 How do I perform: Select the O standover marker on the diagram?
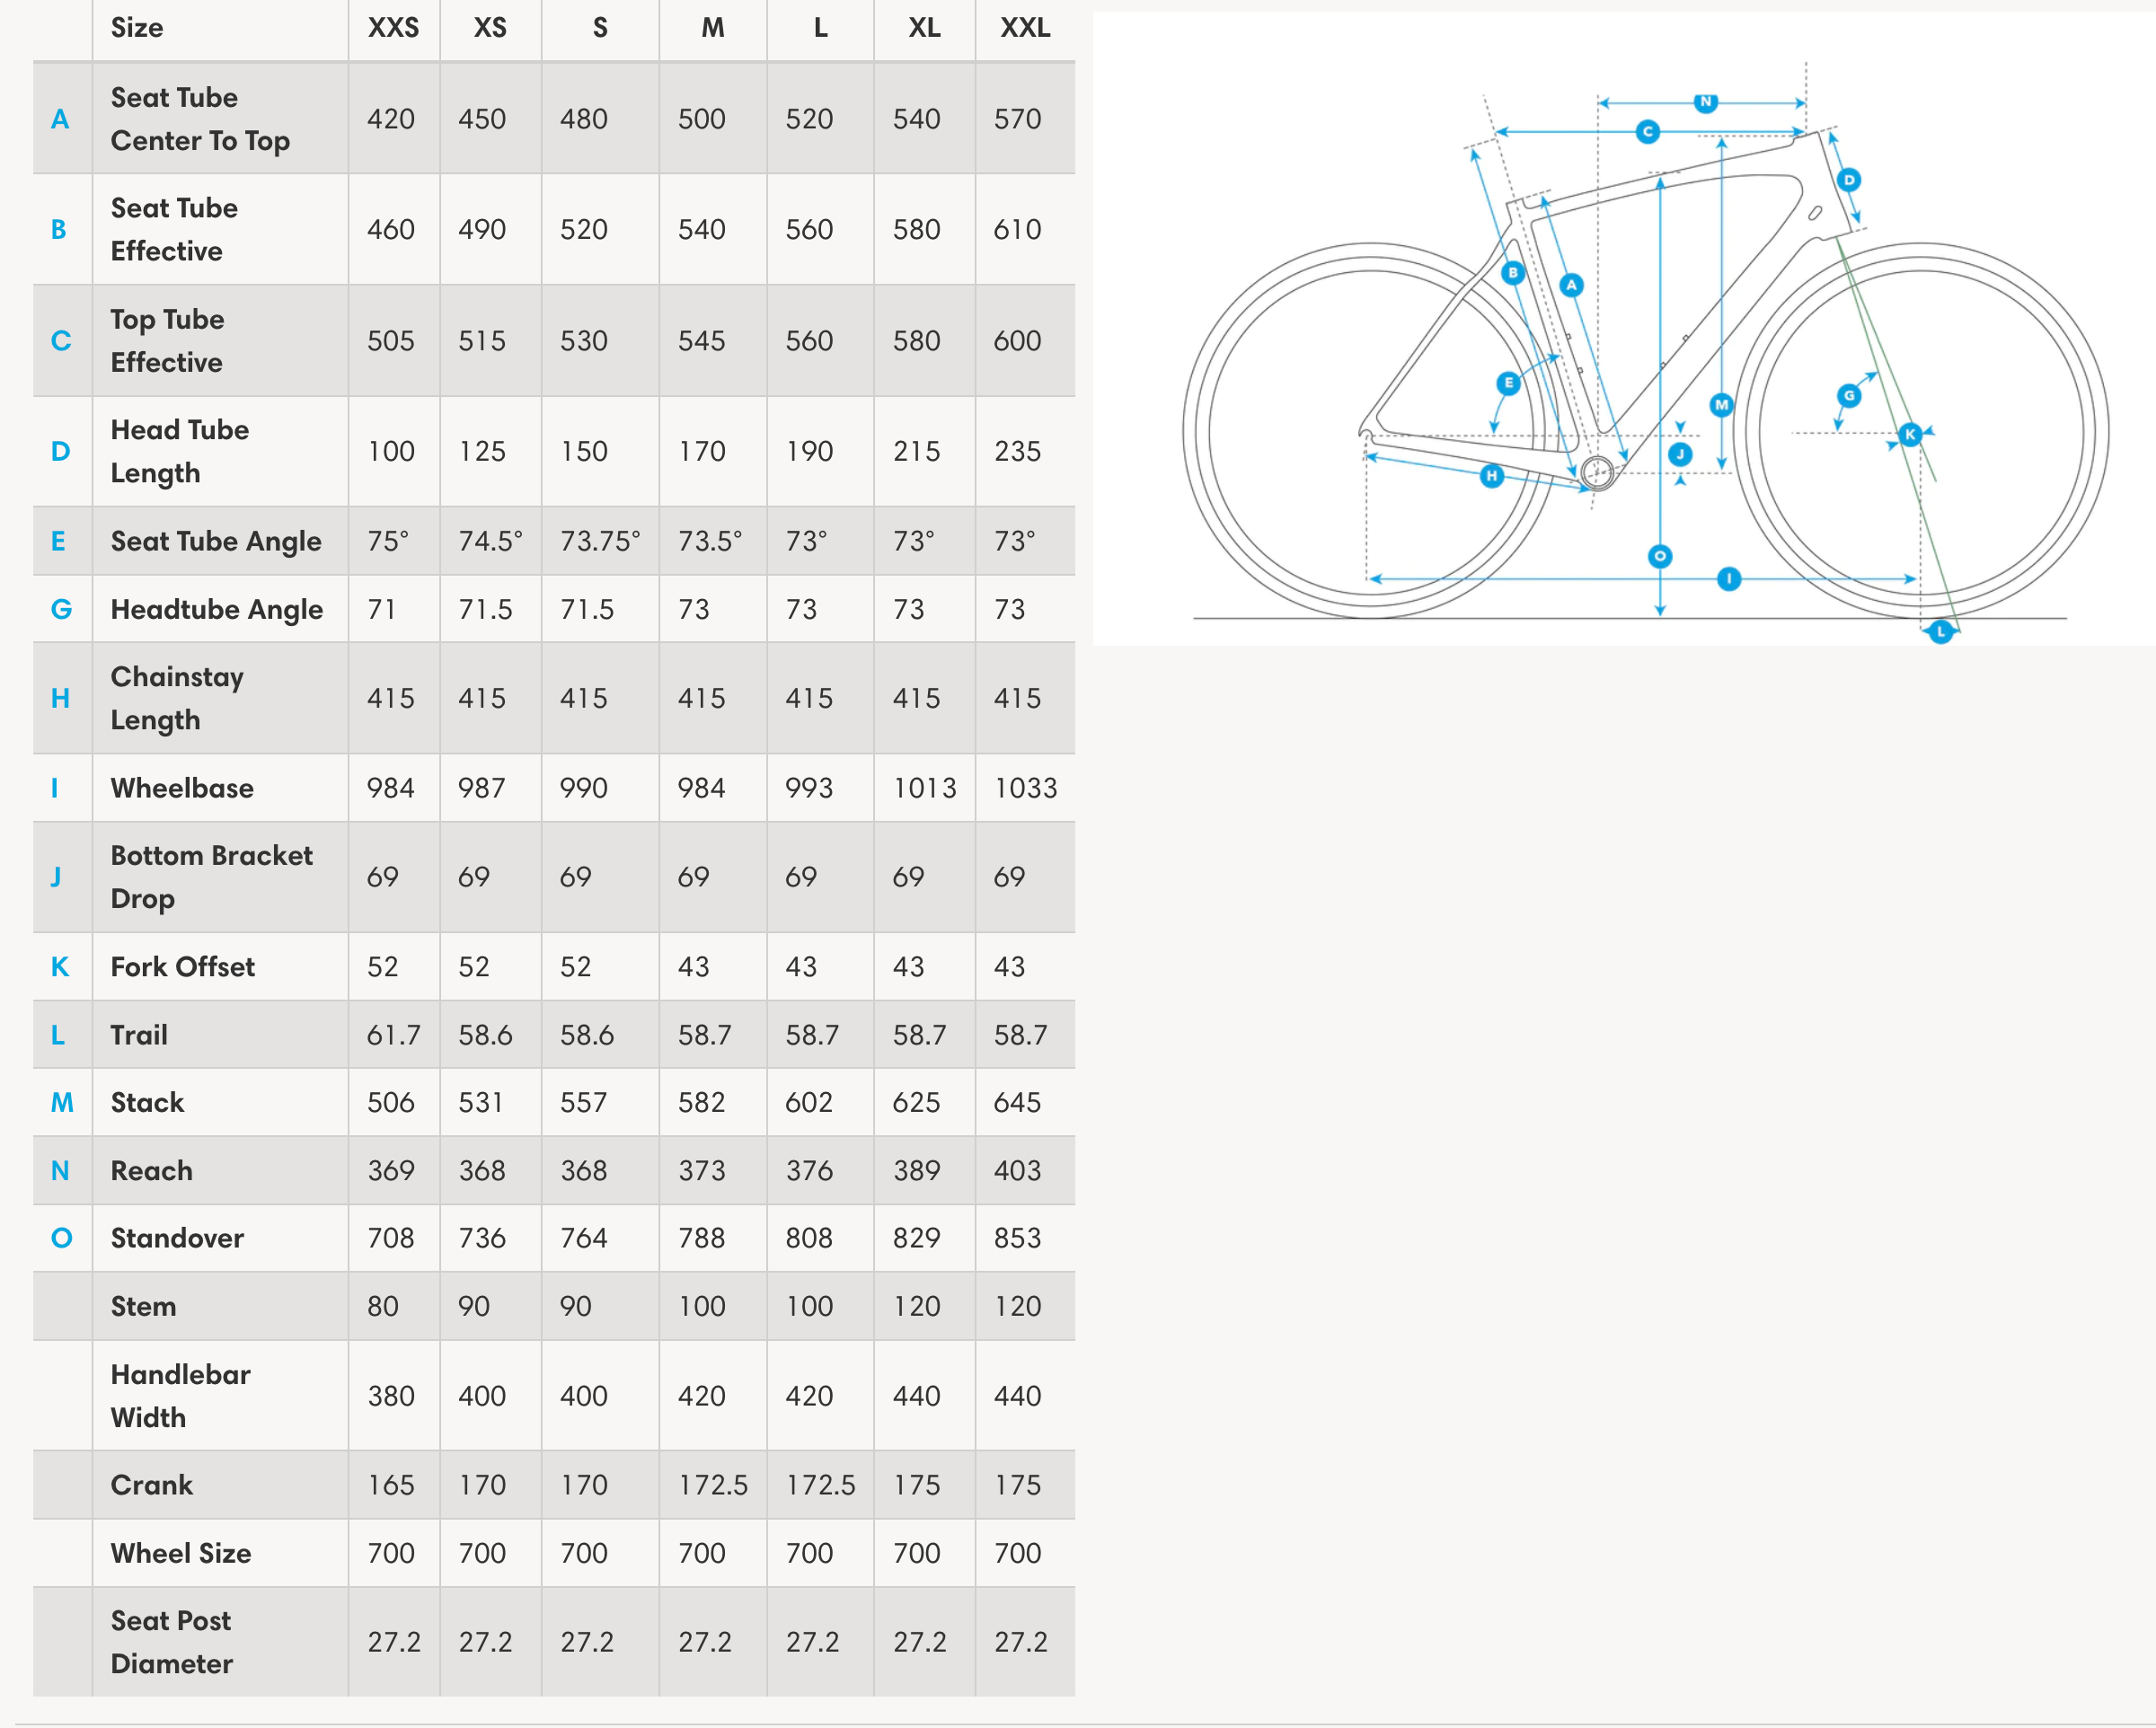click(x=1660, y=556)
